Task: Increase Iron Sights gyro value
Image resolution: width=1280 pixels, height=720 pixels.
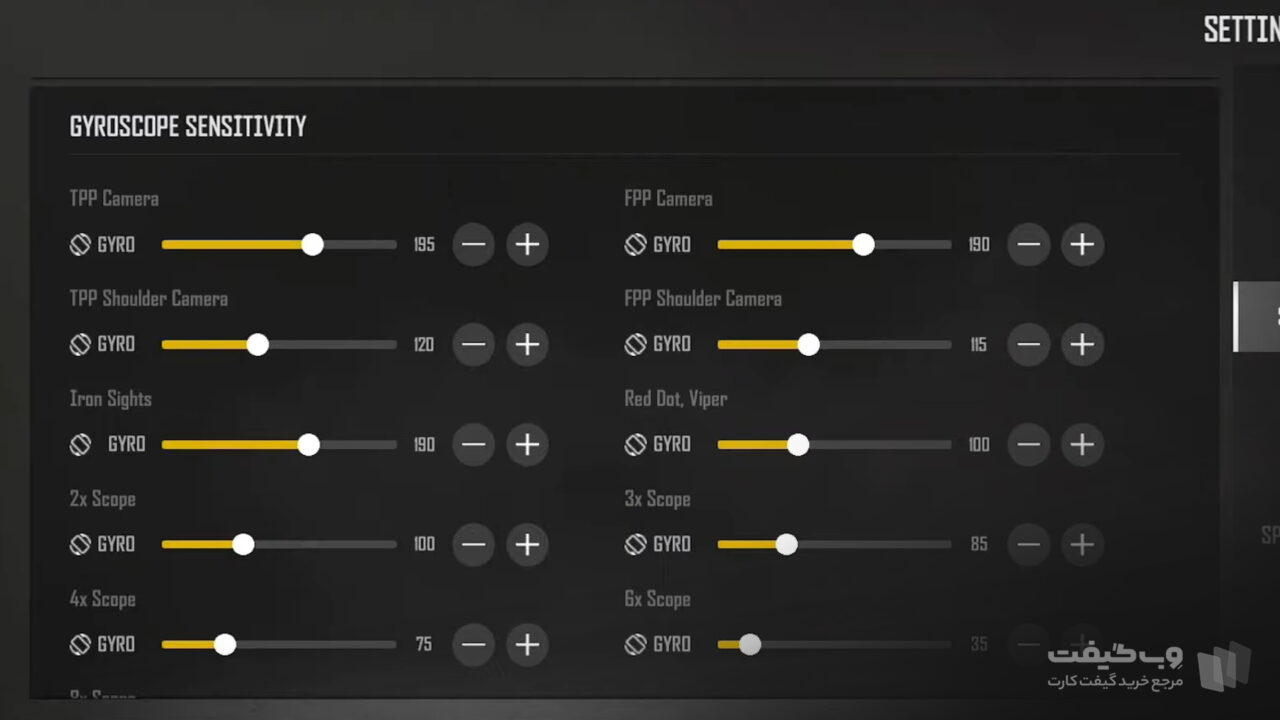Action: pos(527,444)
